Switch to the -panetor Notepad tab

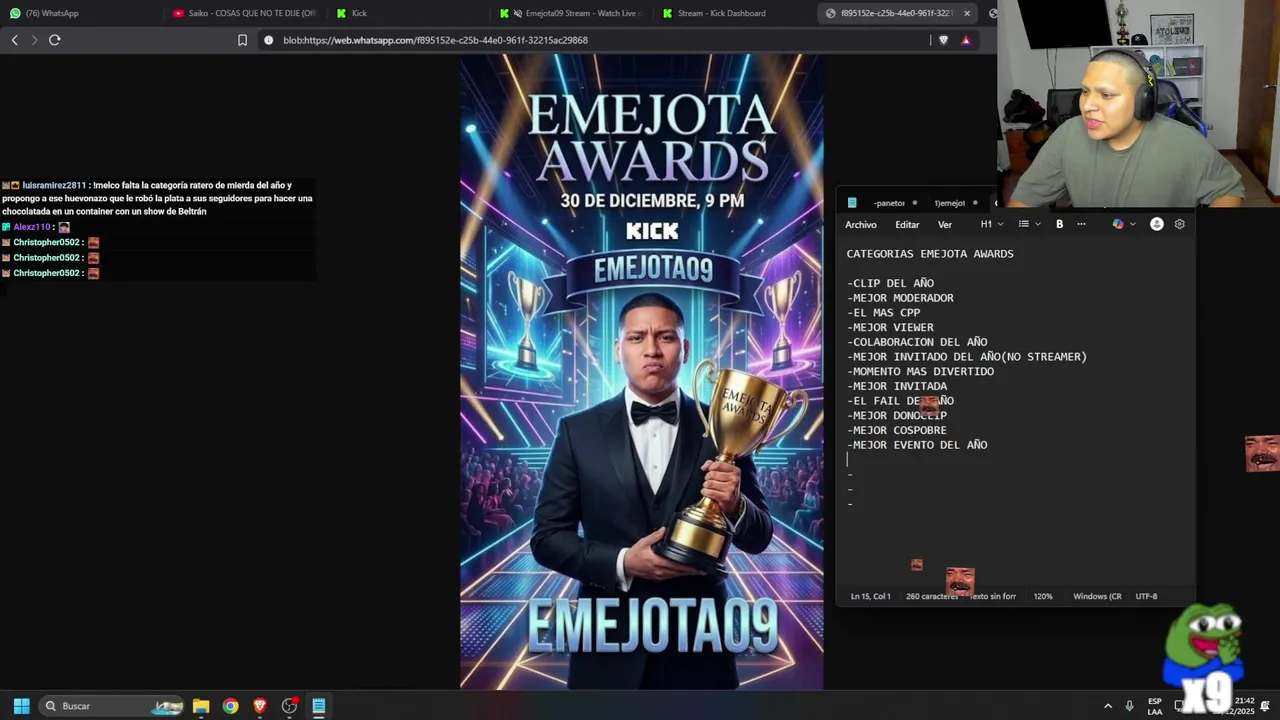[x=894, y=203]
